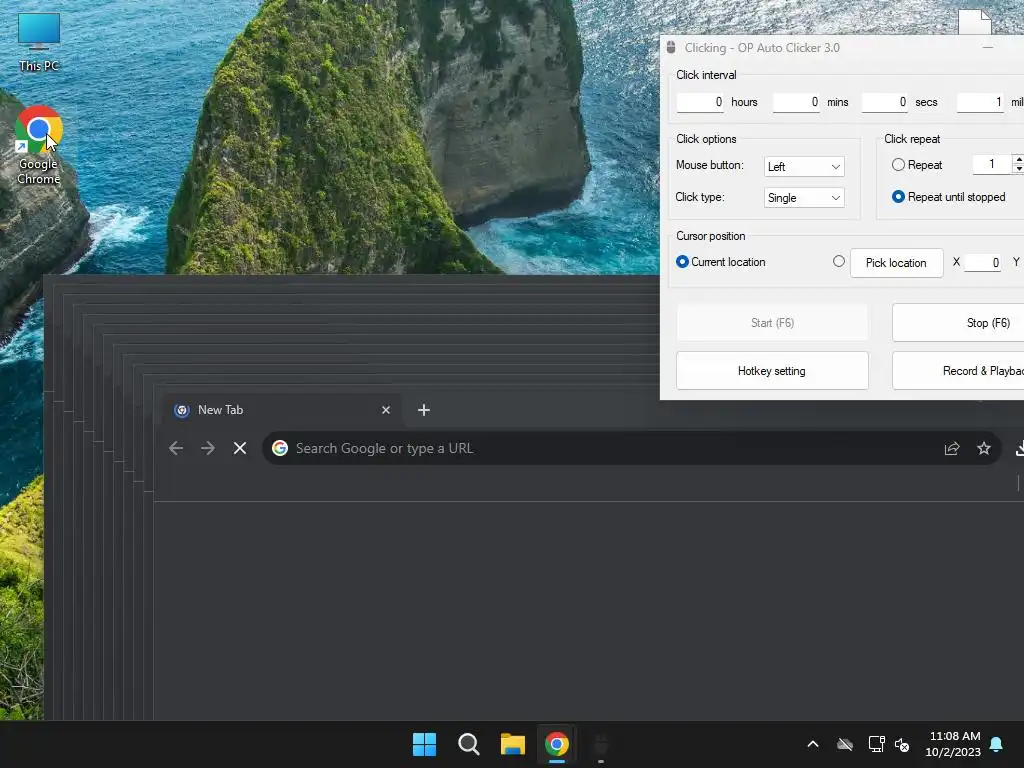Open the Mouse button dropdown
This screenshot has width=1024, height=768.
pyautogui.click(x=804, y=167)
